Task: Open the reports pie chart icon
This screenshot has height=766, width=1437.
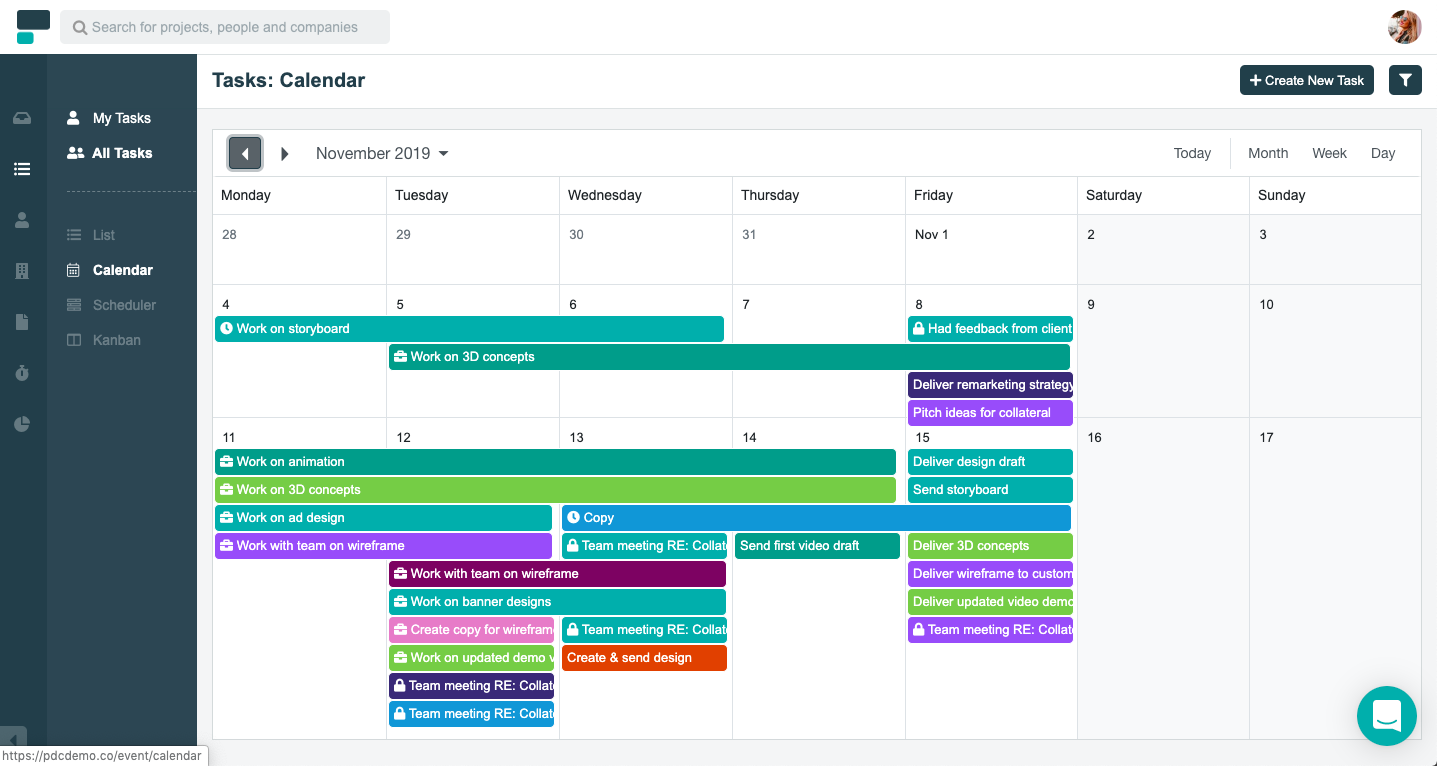Action: coord(22,424)
